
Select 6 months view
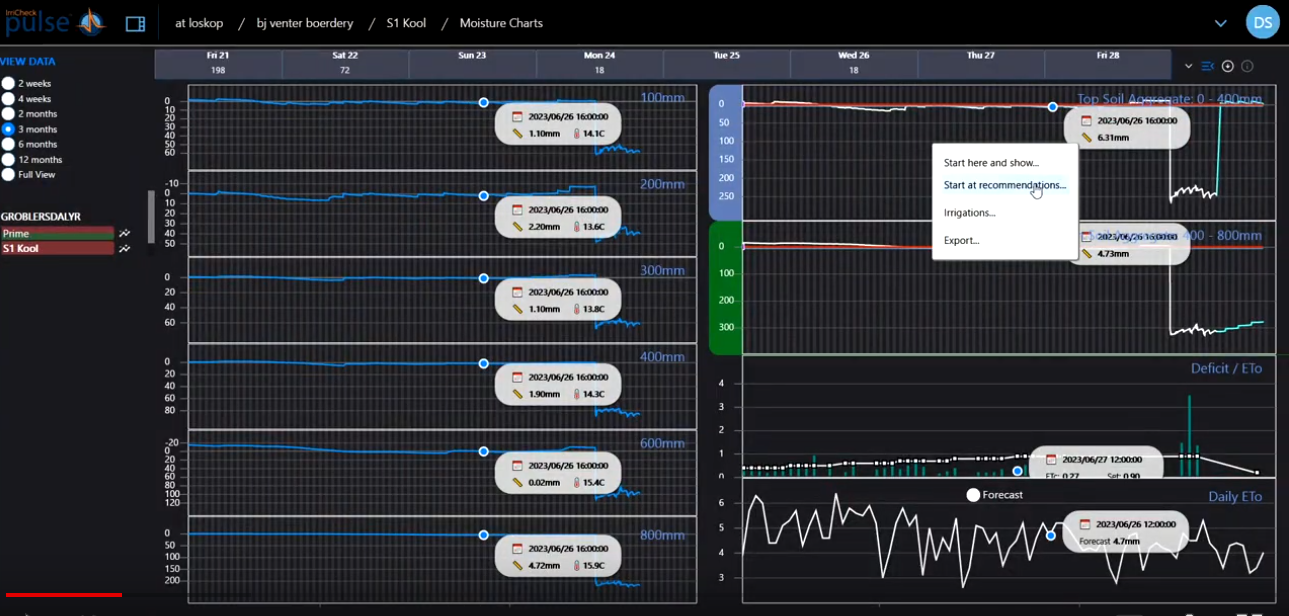pos(8,144)
